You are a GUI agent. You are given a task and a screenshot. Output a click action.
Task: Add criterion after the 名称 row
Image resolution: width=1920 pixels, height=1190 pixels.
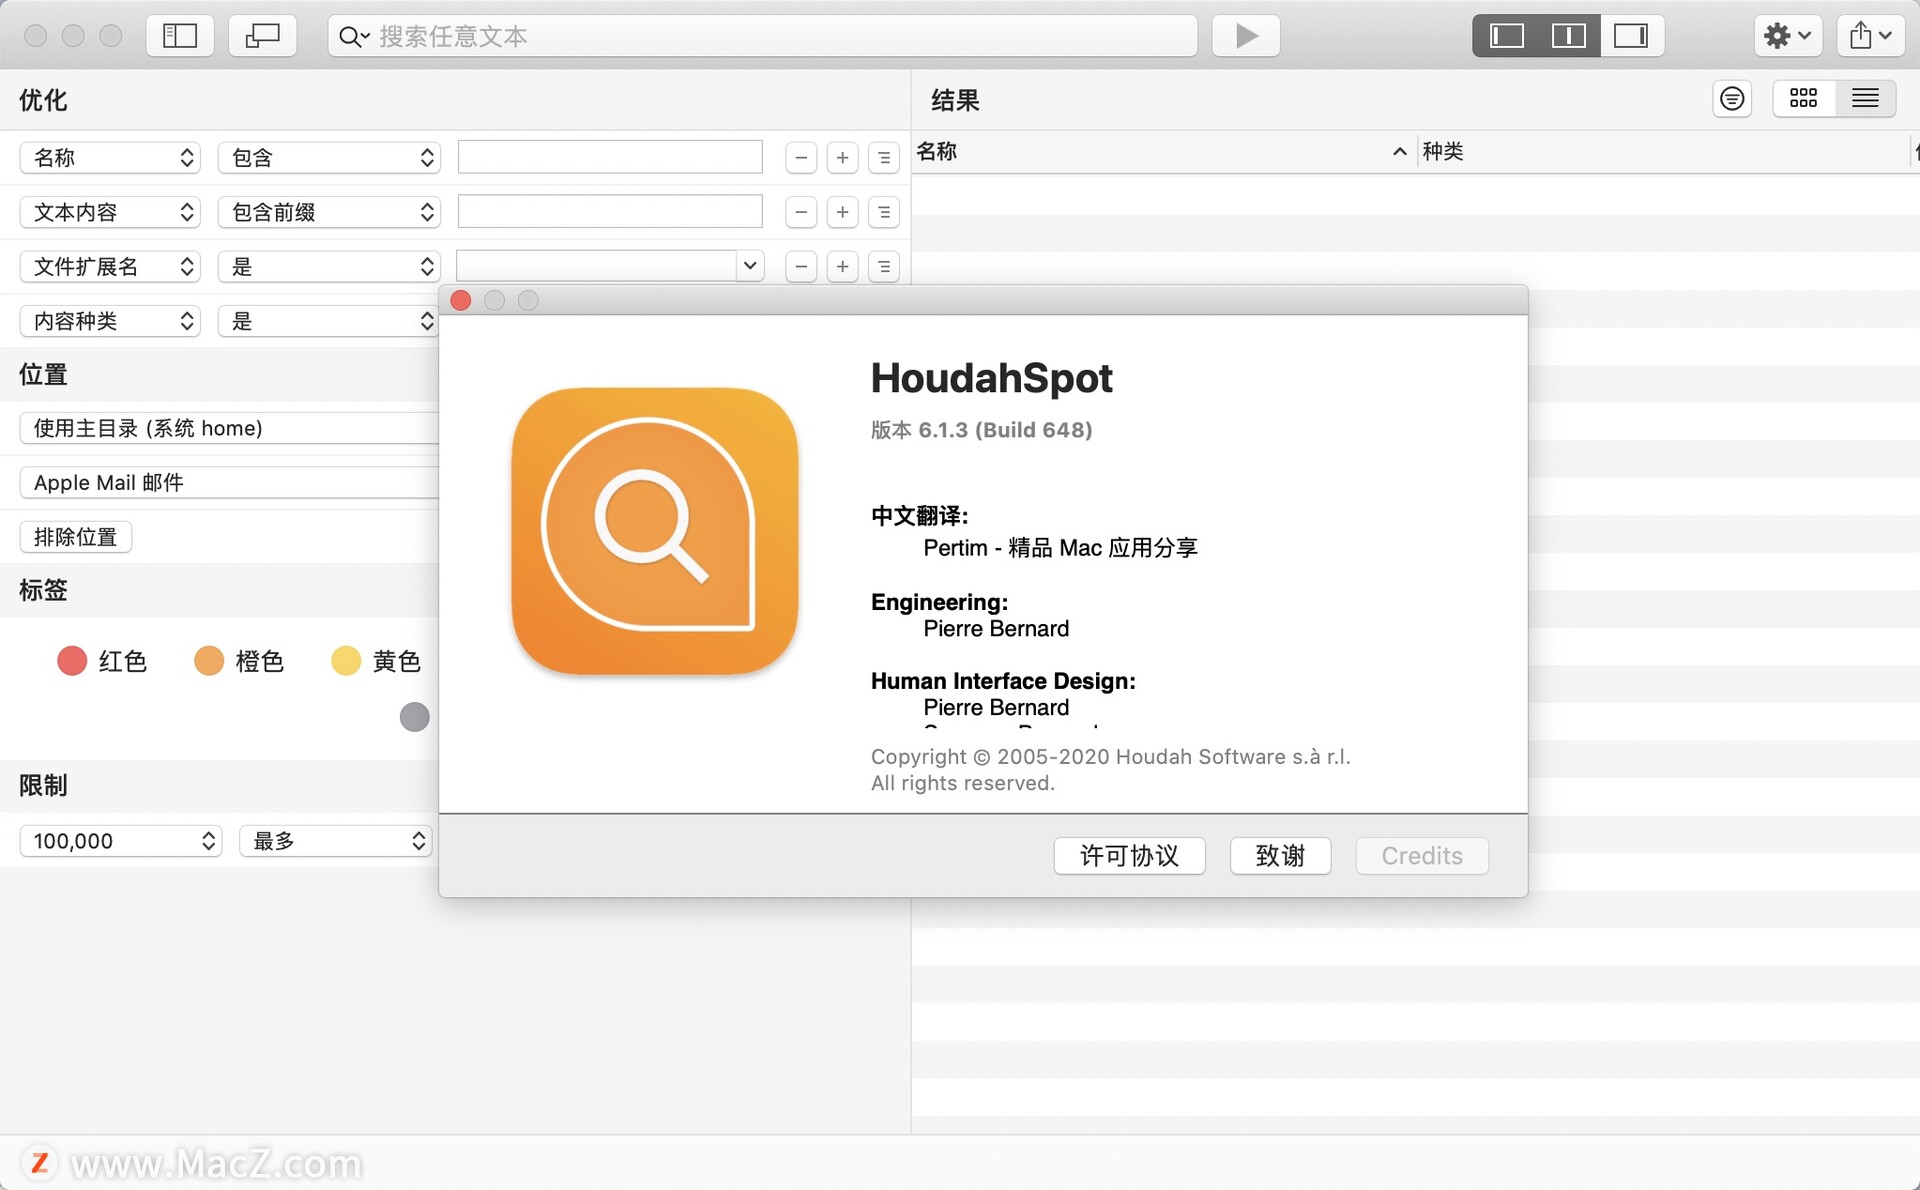(x=843, y=158)
